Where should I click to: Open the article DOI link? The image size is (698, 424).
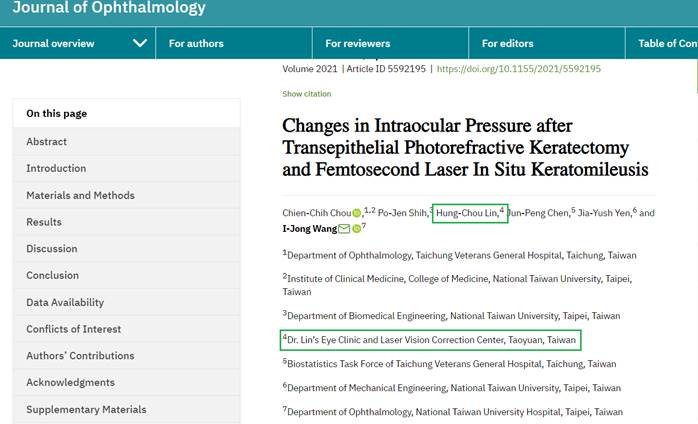click(519, 69)
